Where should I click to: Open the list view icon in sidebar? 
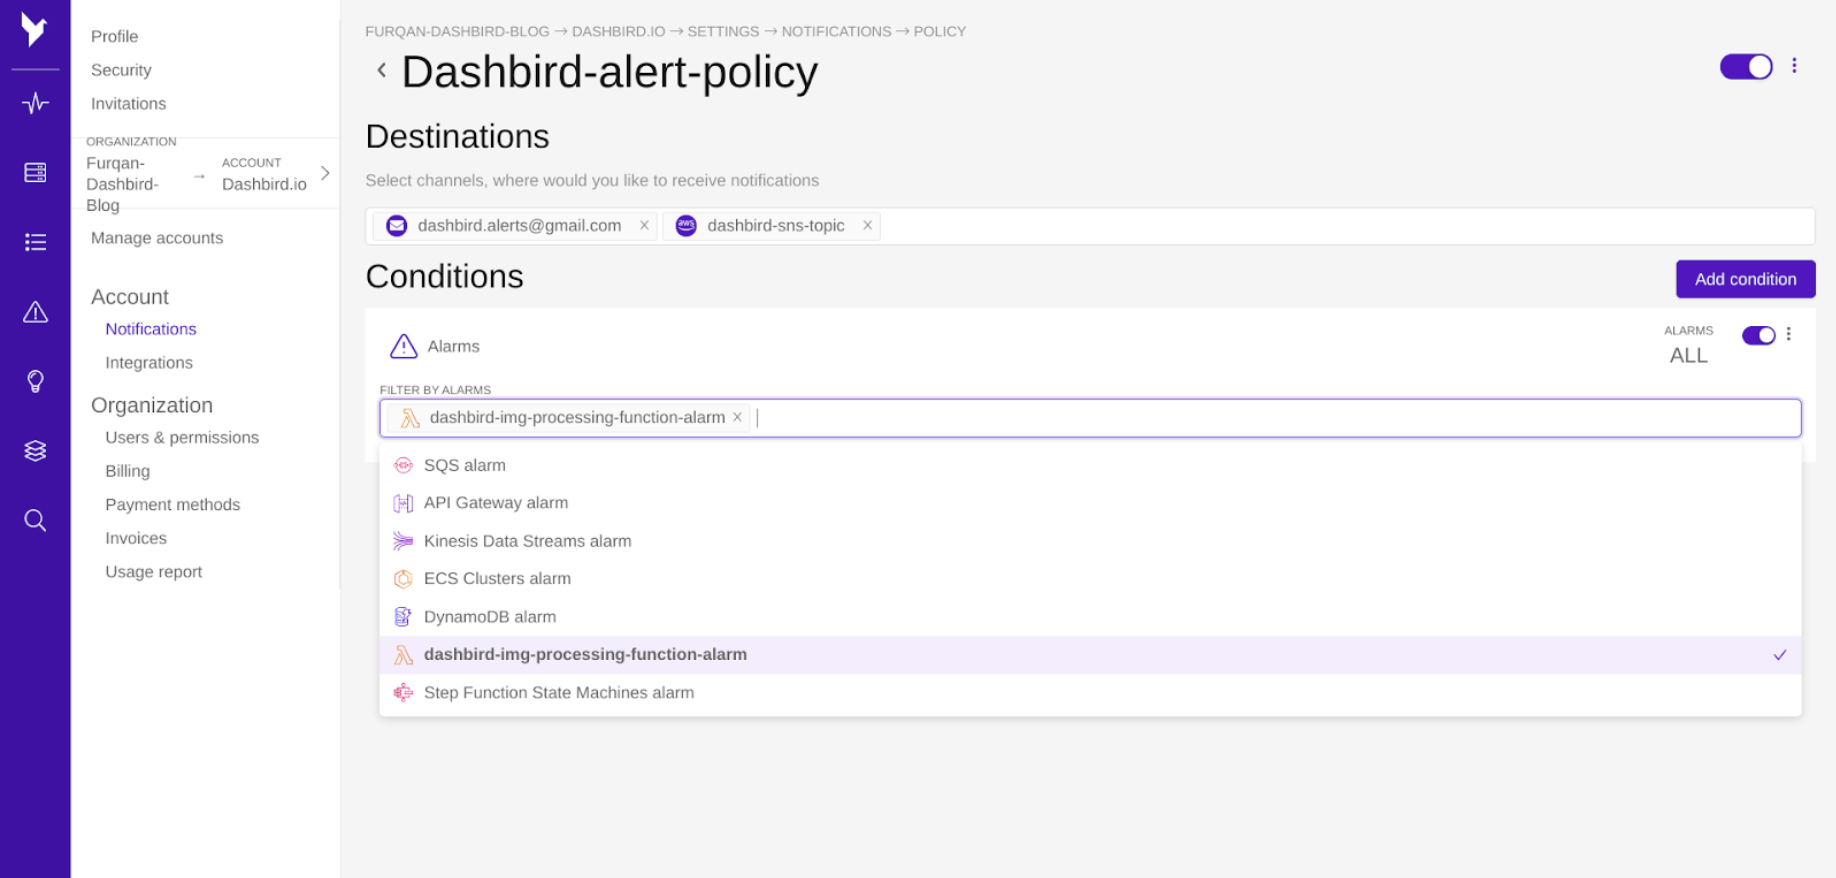(x=35, y=242)
